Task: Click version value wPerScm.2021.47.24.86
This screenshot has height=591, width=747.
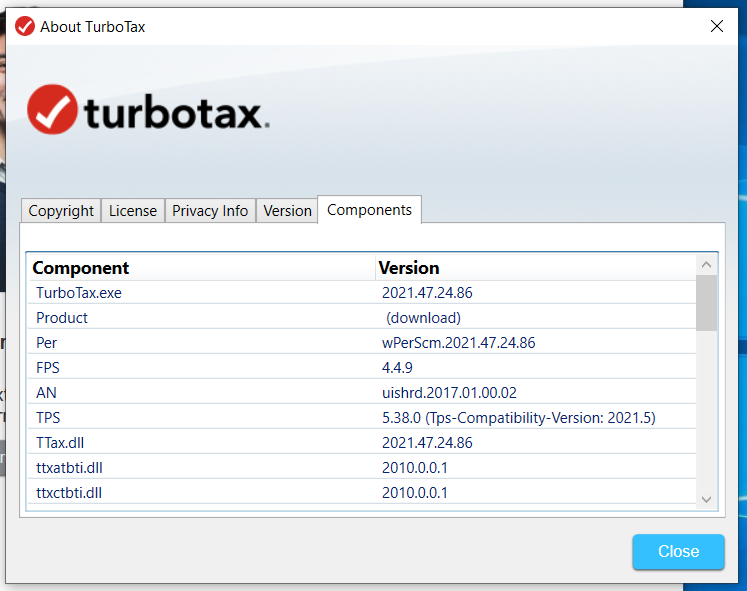Action: [x=458, y=342]
